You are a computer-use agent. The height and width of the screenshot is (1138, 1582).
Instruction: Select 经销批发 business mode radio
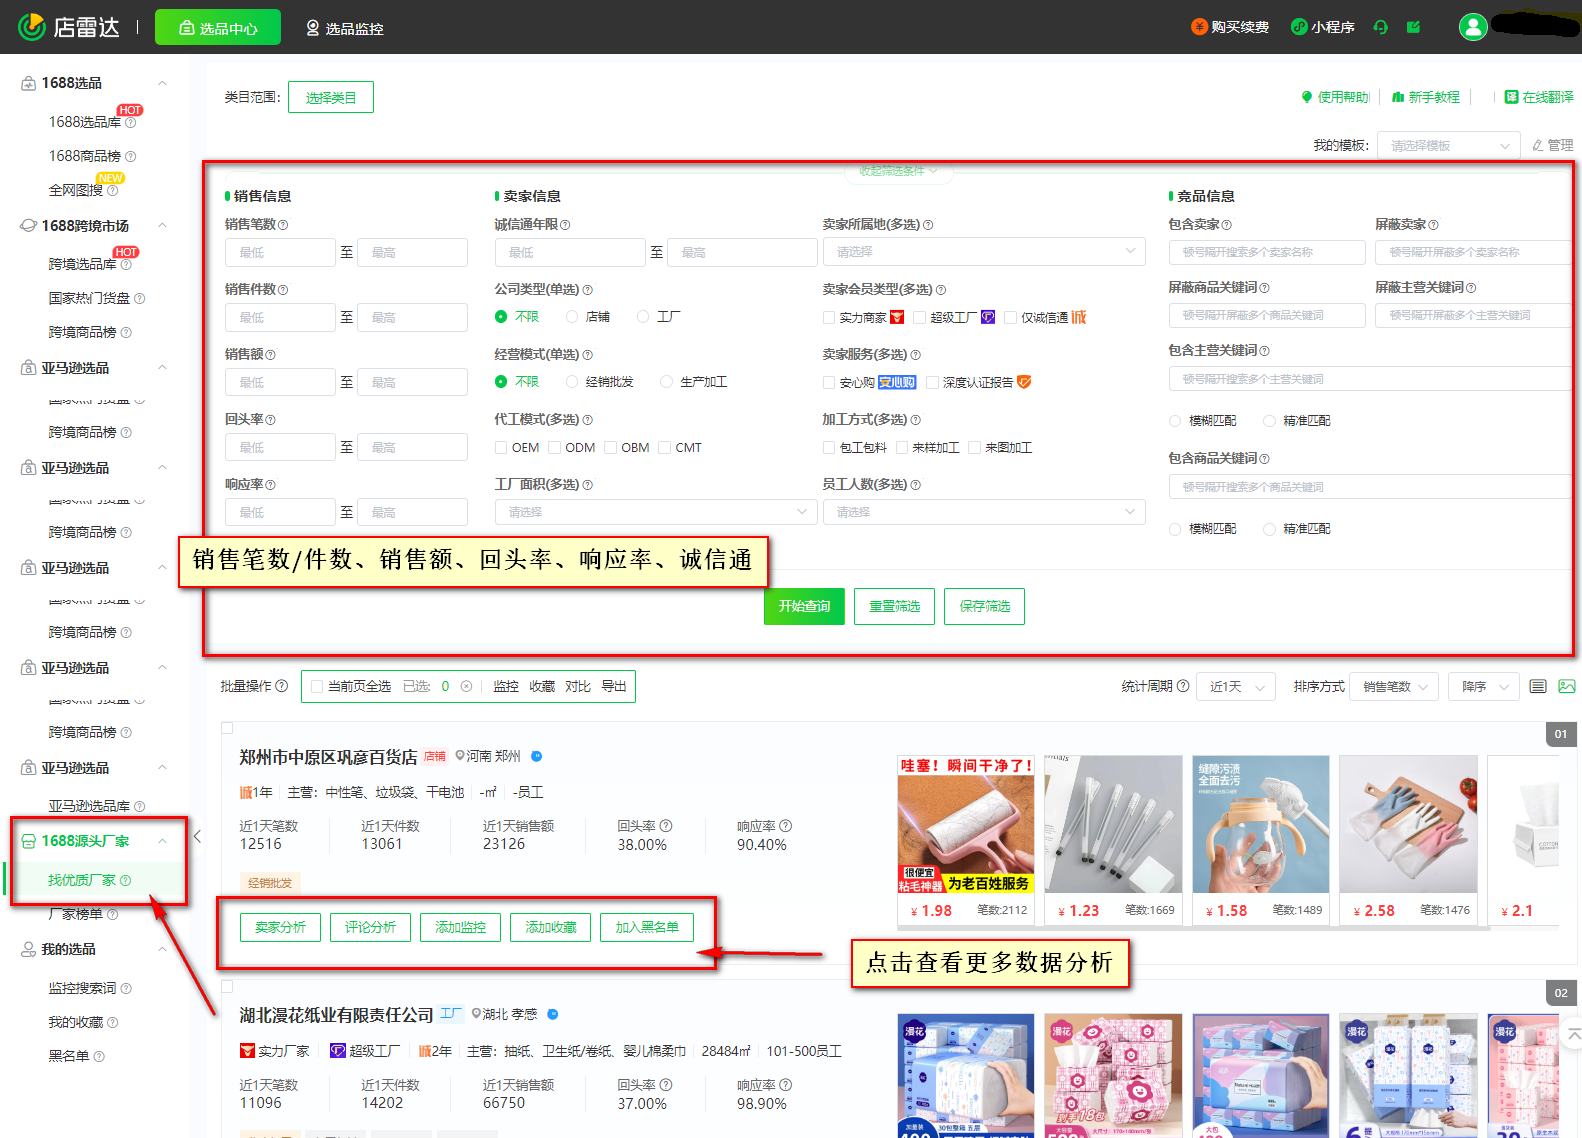(572, 382)
